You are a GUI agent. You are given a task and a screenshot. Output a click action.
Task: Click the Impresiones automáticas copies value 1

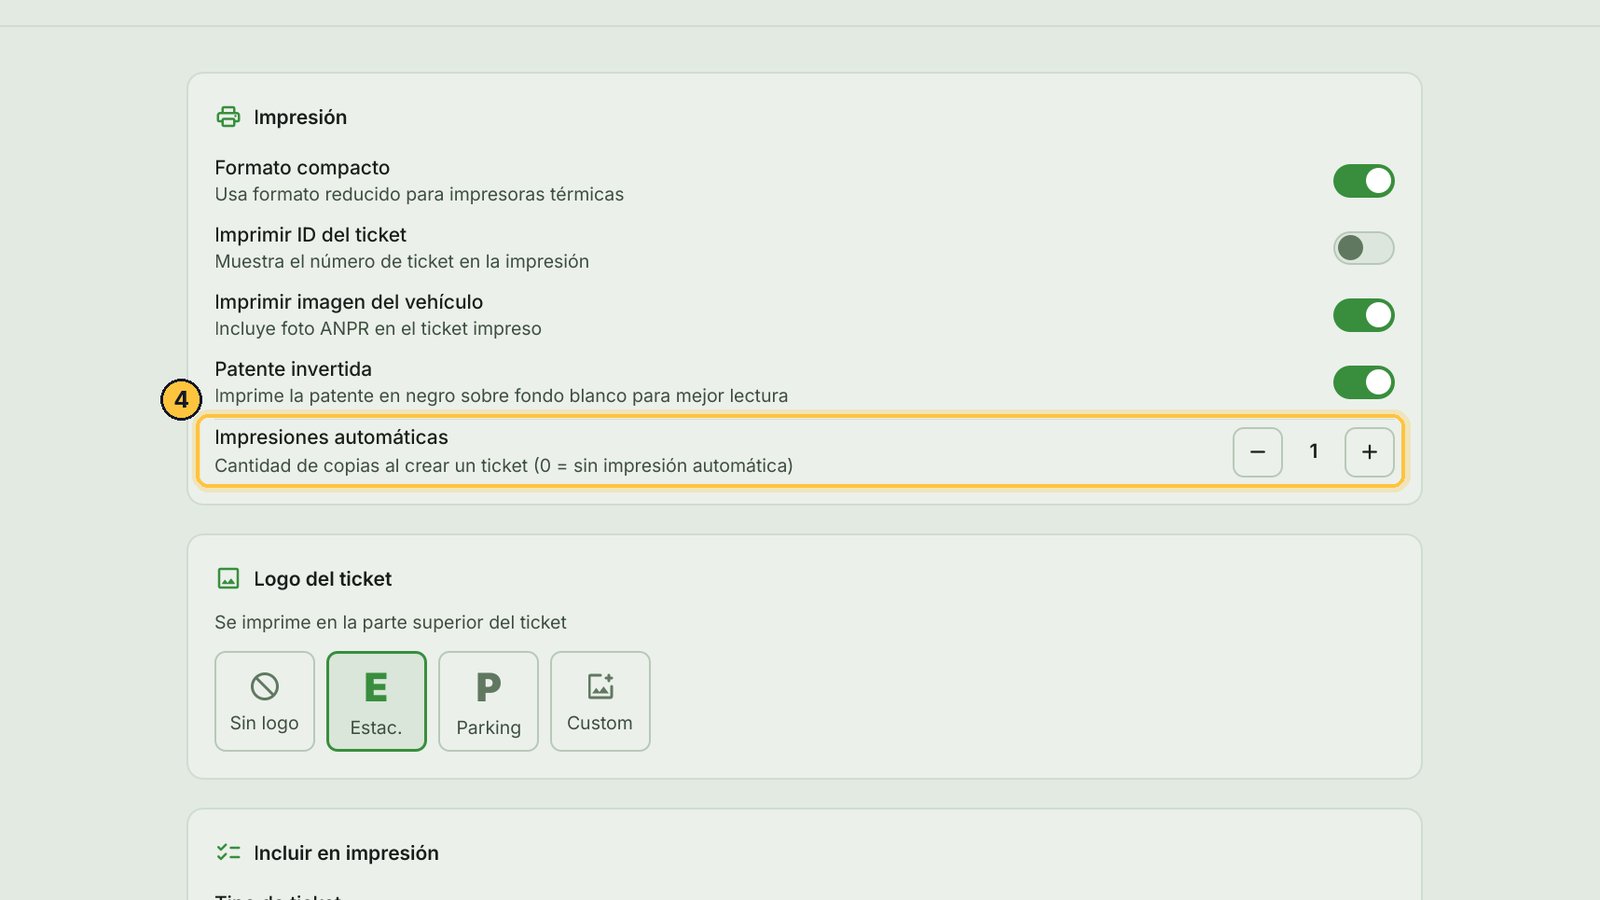[x=1314, y=452]
